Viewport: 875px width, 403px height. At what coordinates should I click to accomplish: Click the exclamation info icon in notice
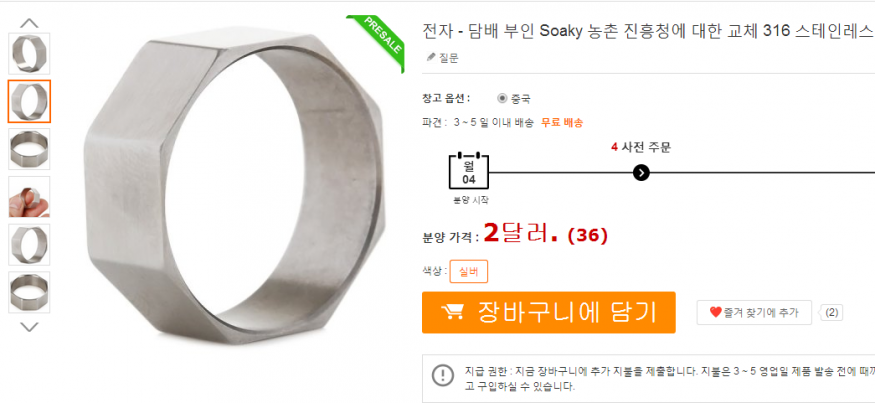pos(443,374)
